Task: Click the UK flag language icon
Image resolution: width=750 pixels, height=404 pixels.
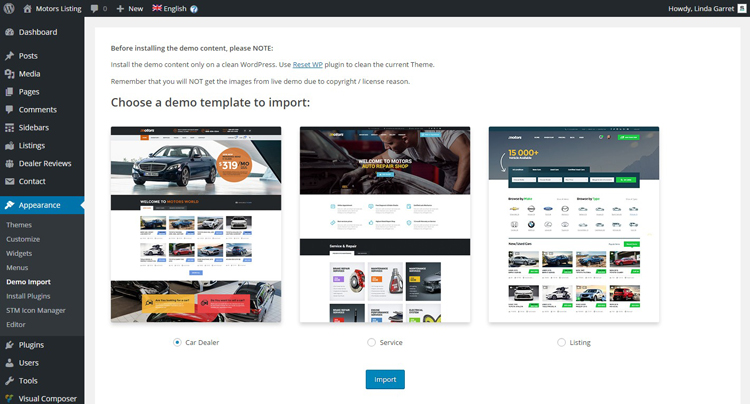Action: coord(157,8)
